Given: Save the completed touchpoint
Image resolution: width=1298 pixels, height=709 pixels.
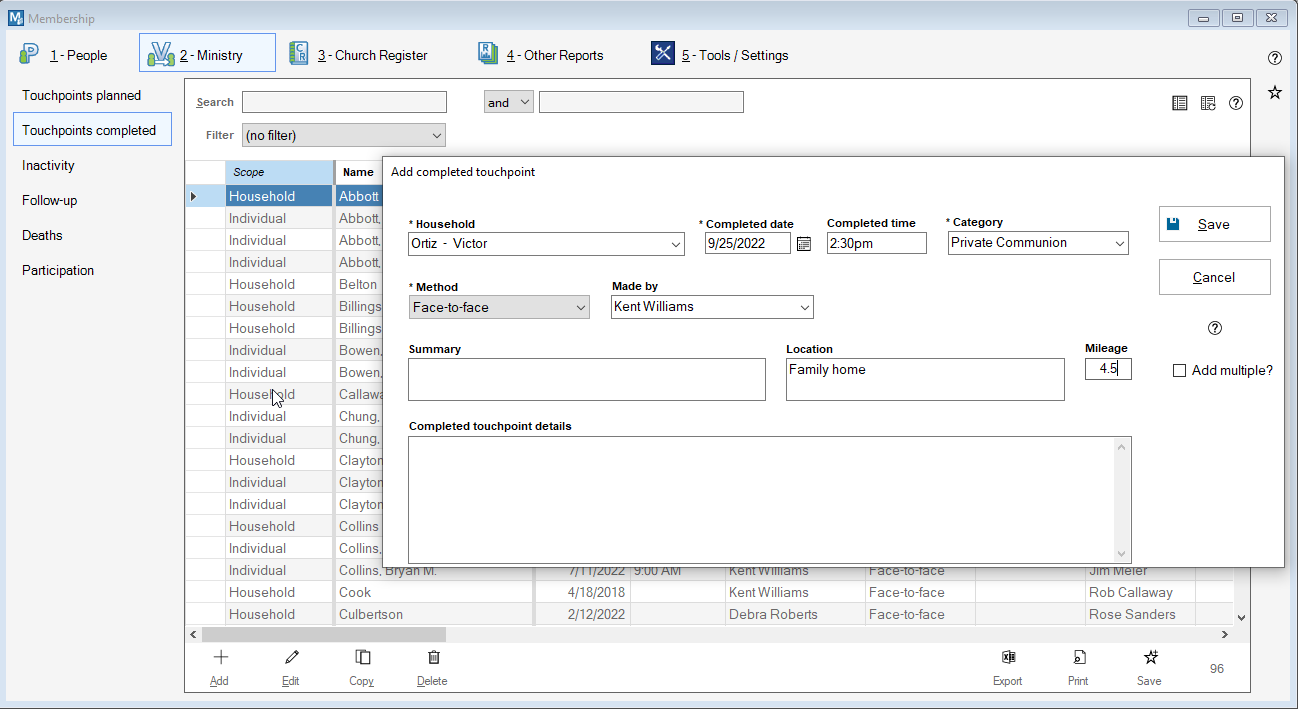Looking at the screenshot, I should pos(1214,224).
